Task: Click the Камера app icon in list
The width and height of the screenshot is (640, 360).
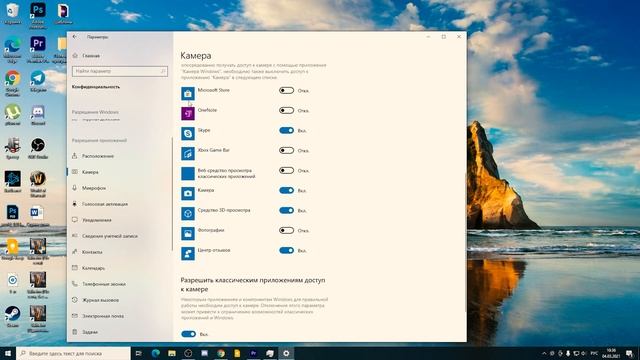Action: pos(188,193)
